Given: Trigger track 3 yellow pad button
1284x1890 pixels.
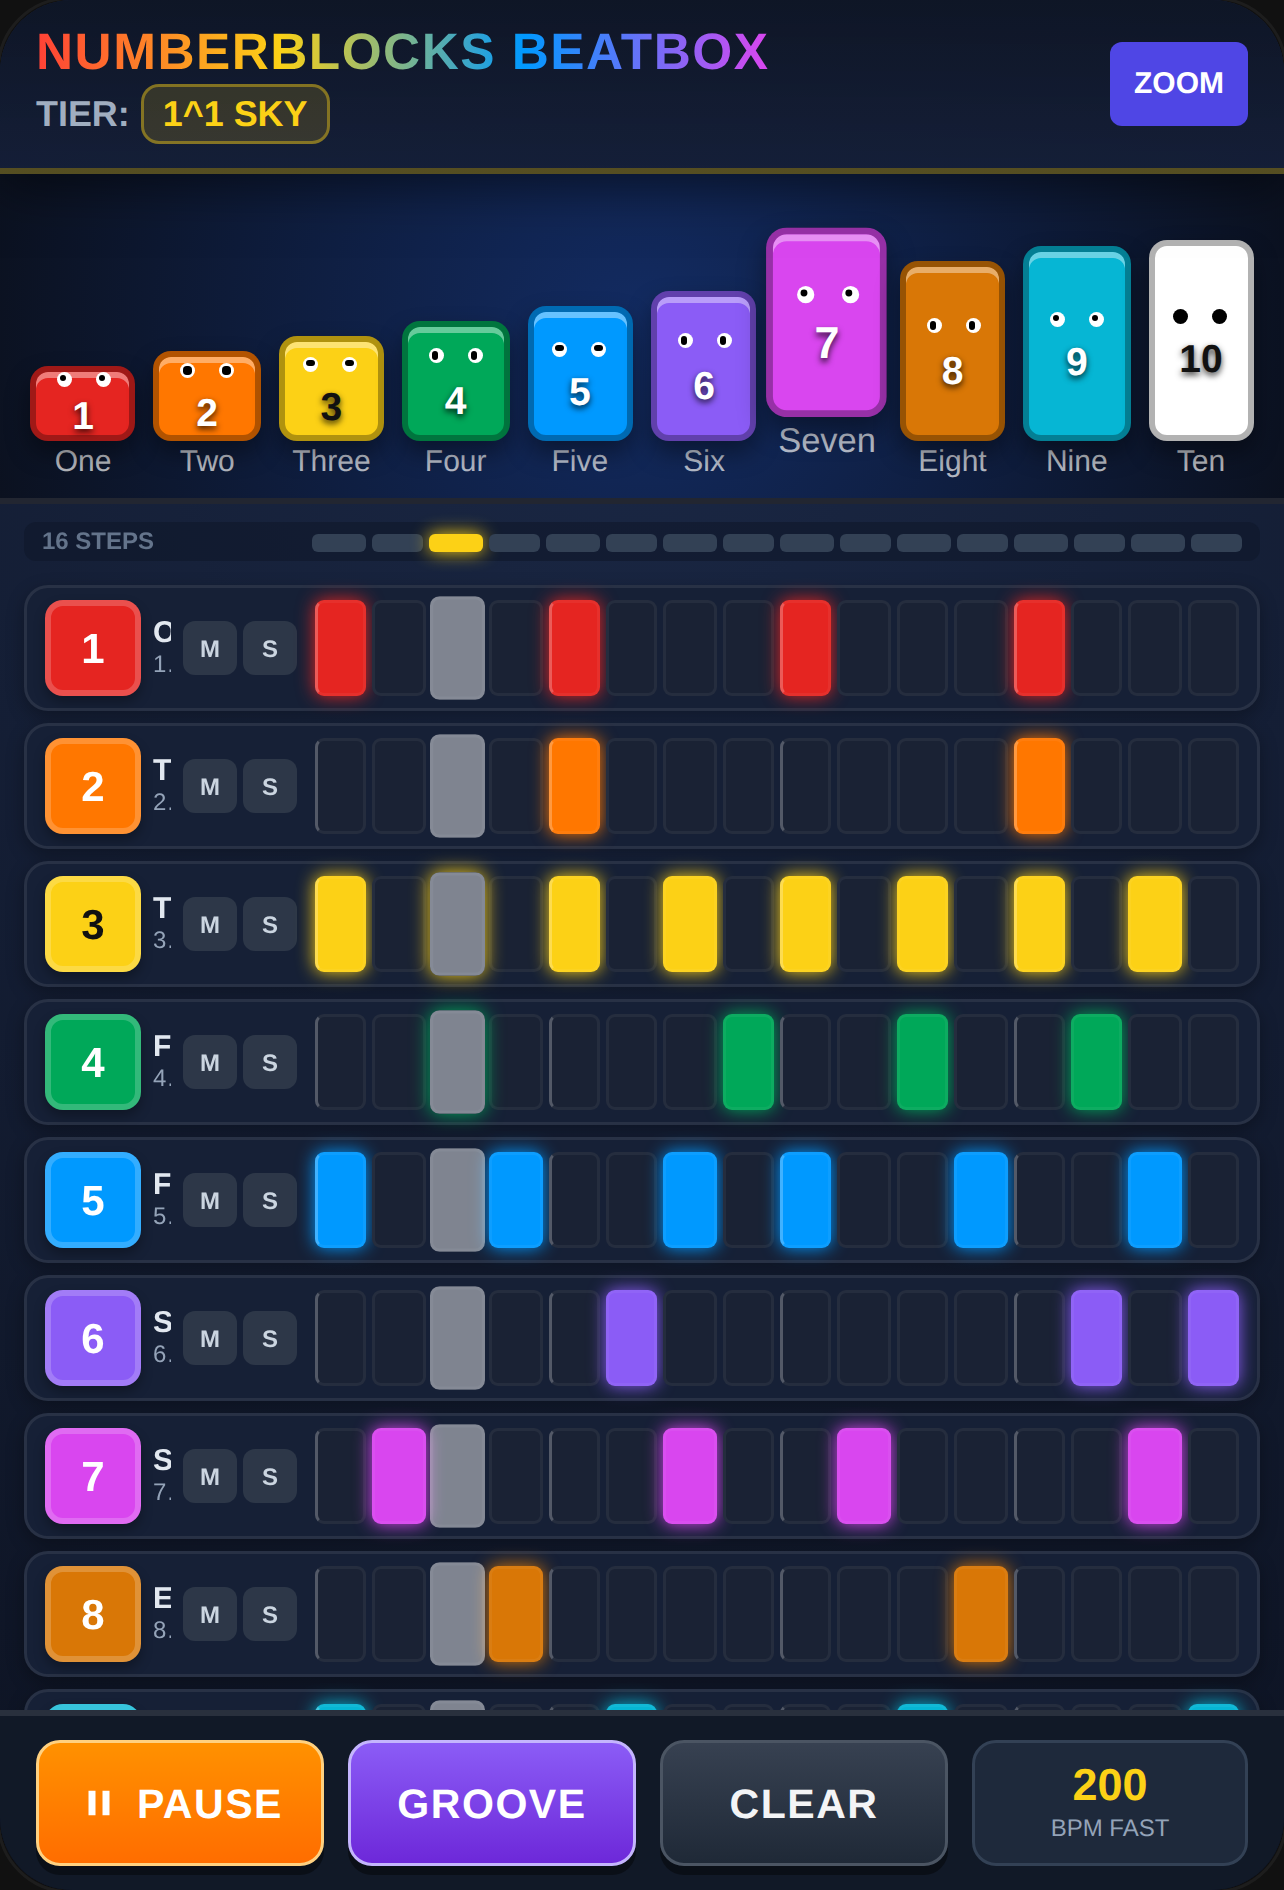Looking at the screenshot, I should point(93,924).
